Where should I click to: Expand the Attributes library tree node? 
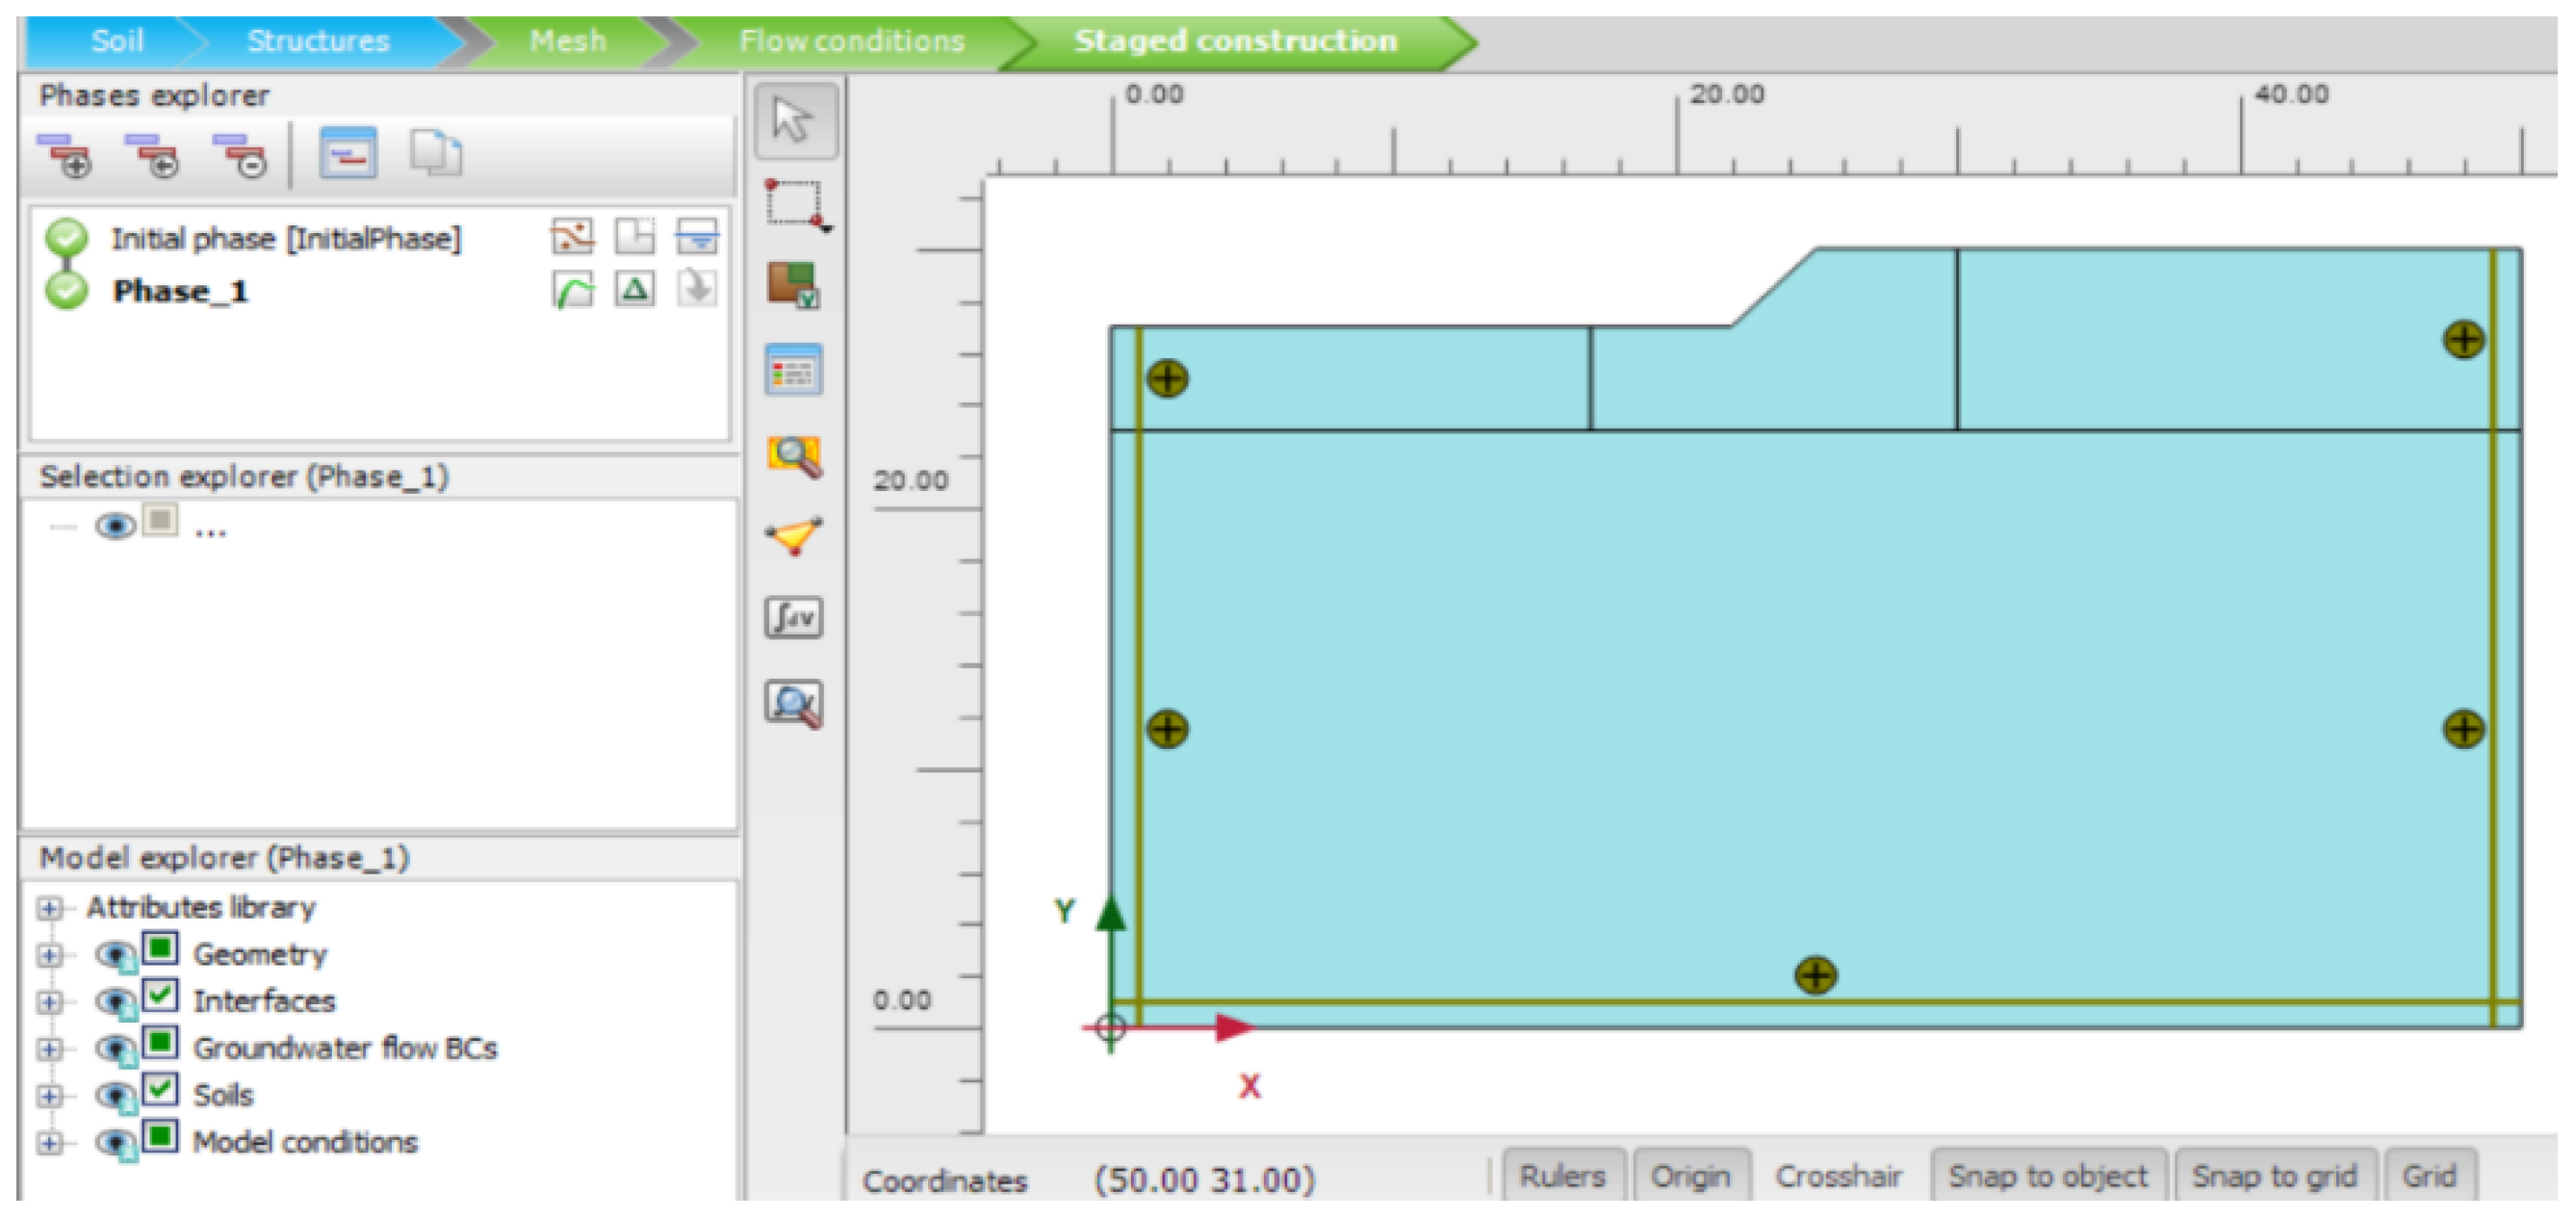coord(49,908)
